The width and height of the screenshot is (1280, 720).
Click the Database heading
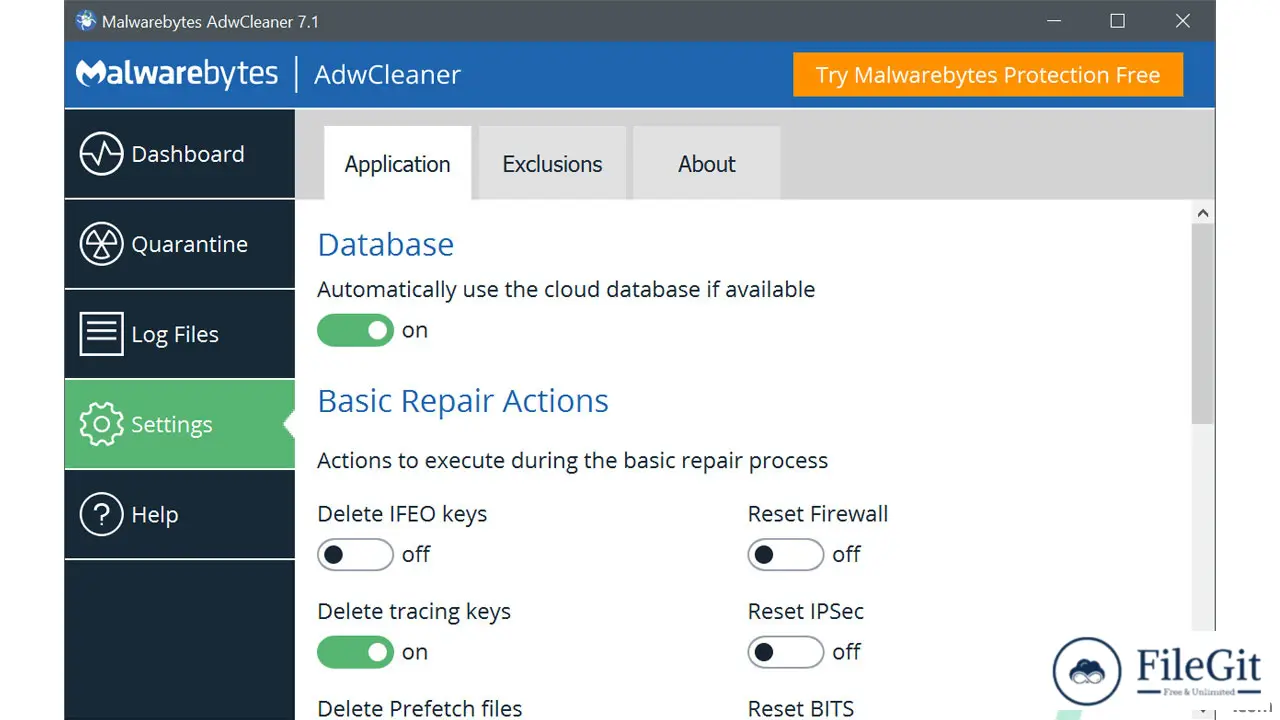pyautogui.click(x=386, y=244)
